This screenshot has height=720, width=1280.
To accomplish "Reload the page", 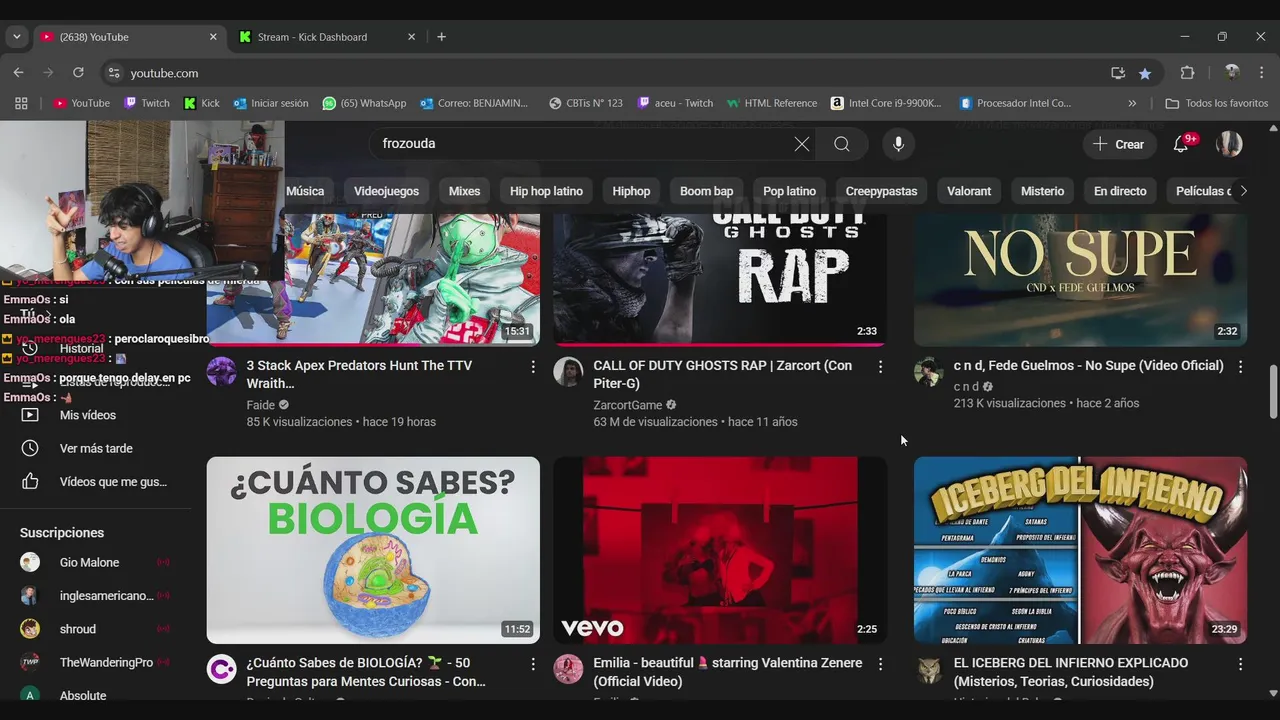I will 78,73.
